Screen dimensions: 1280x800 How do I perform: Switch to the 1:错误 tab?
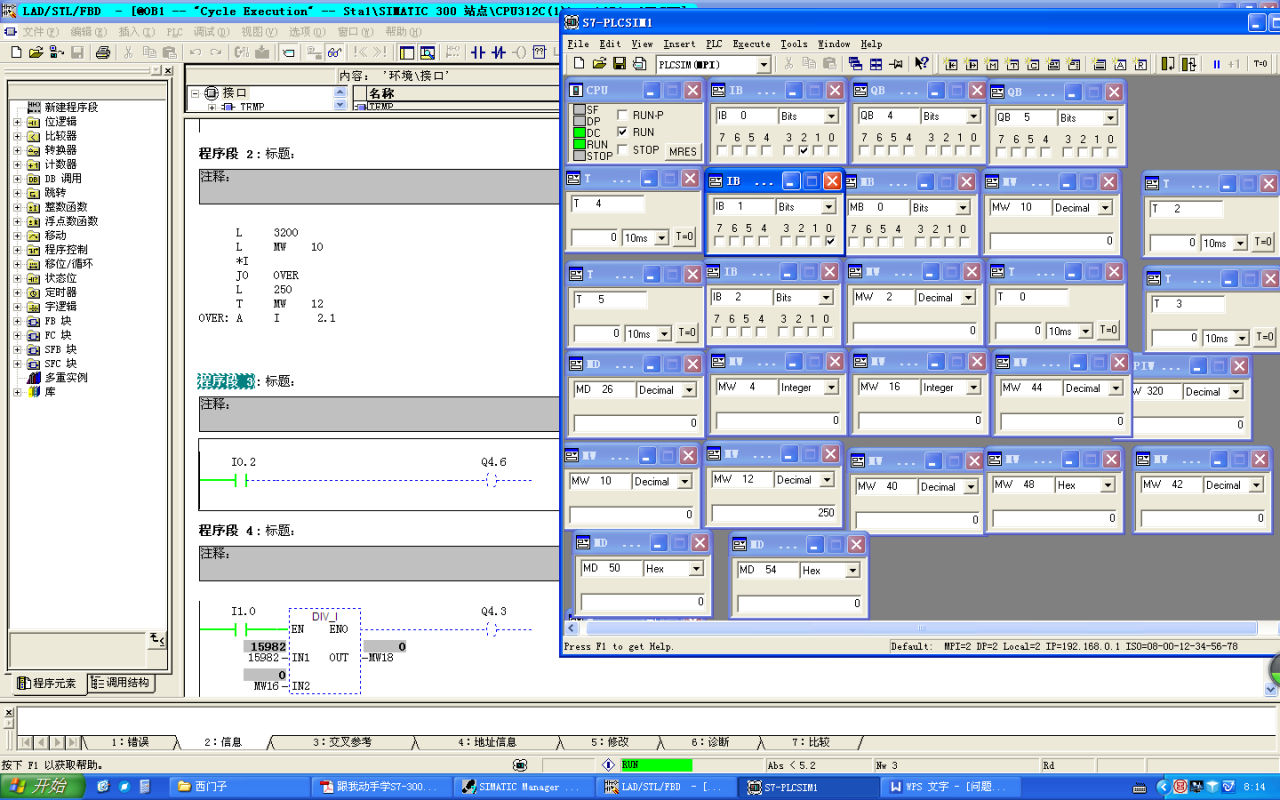[x=129, y=742]
